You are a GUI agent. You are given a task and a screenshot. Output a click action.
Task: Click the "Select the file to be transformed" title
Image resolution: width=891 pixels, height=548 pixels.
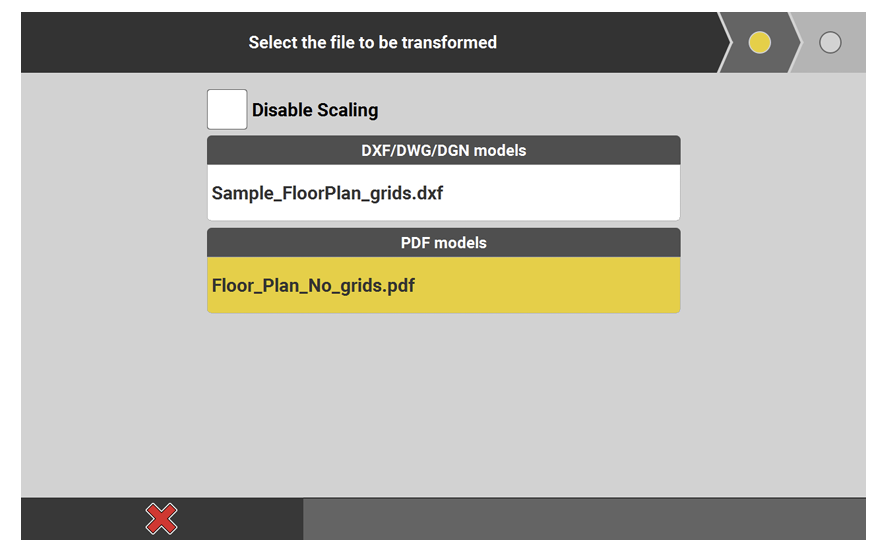coord(372,43)
